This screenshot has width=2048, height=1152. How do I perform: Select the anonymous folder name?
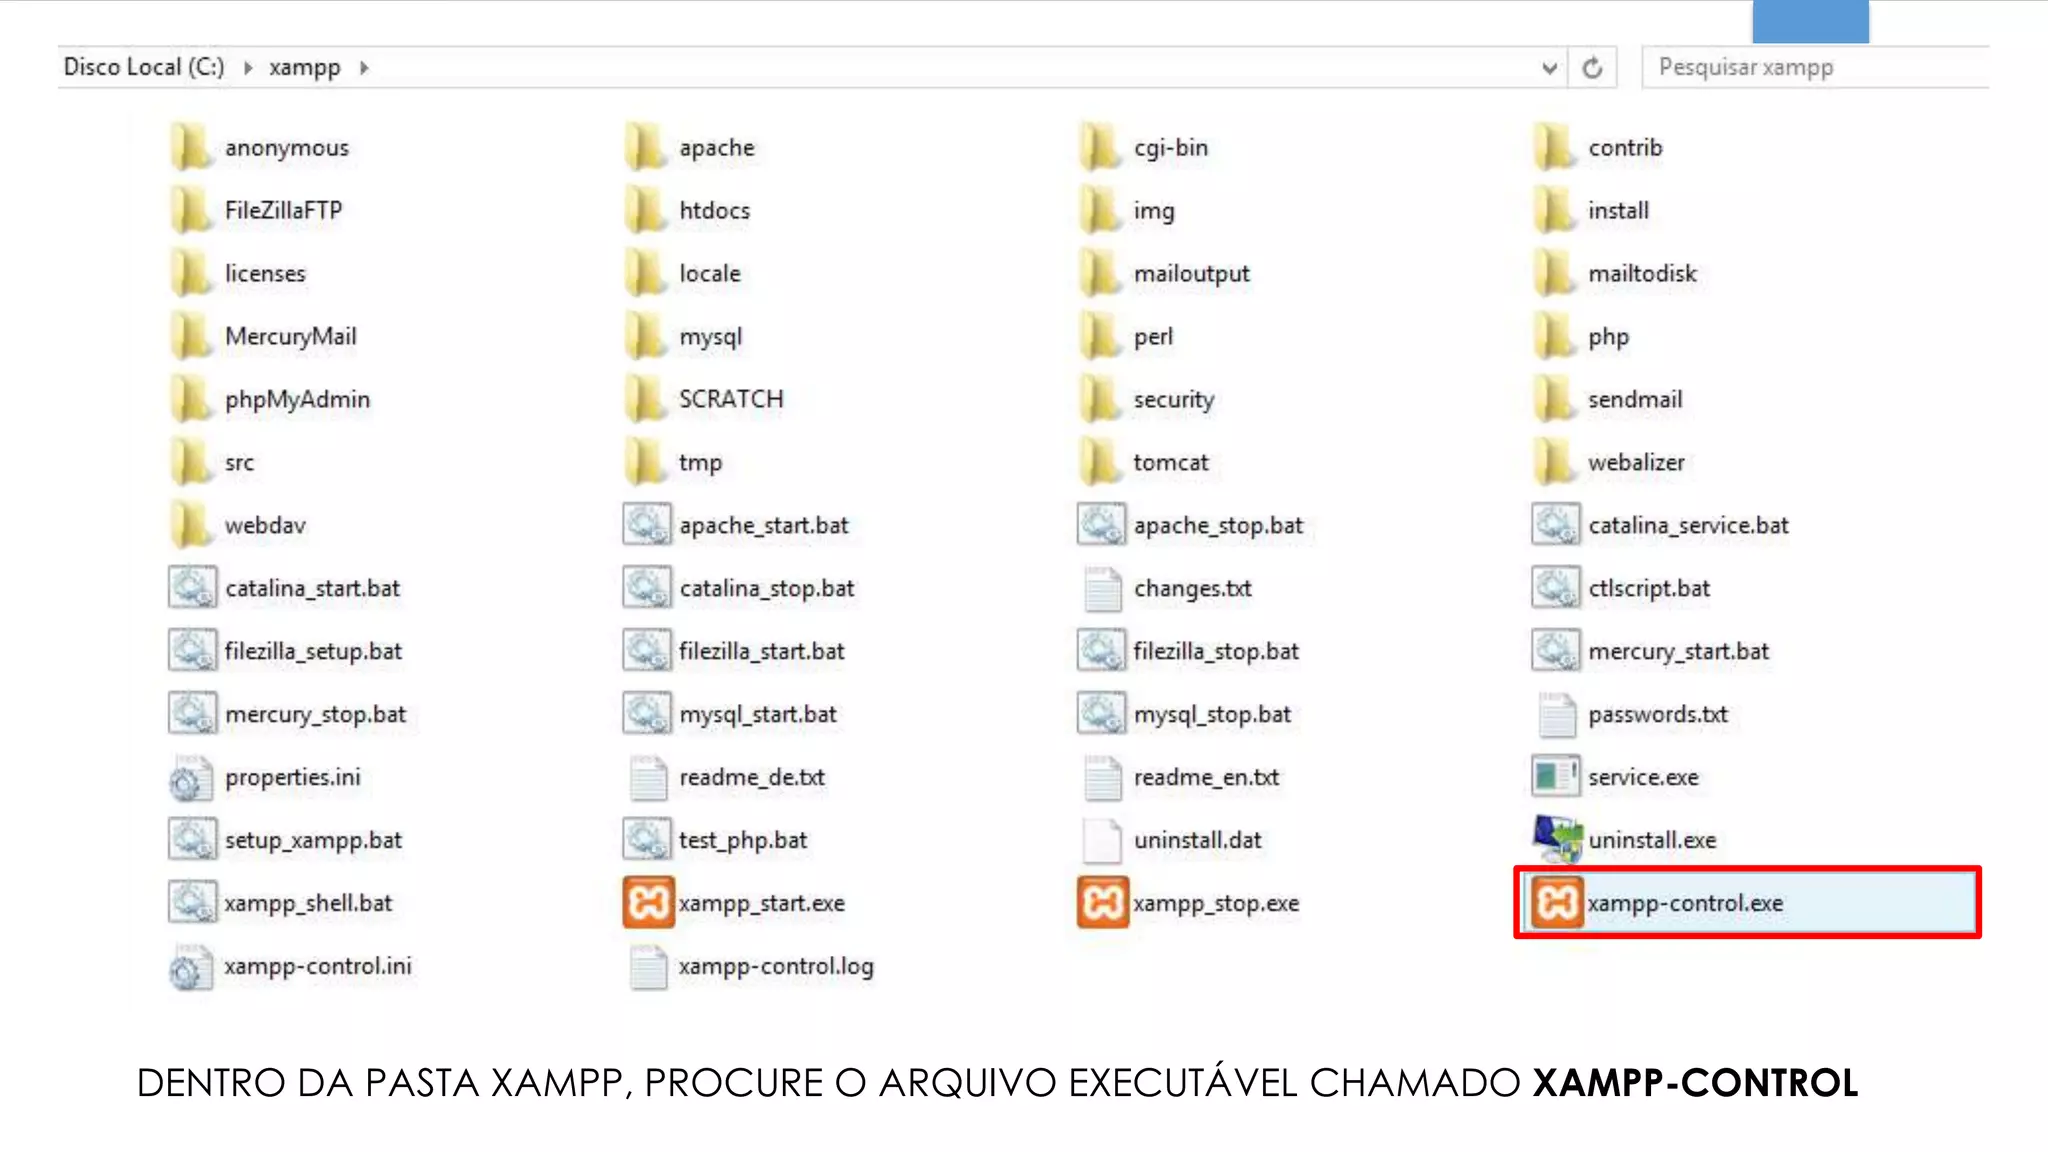(x=287, y=148)
